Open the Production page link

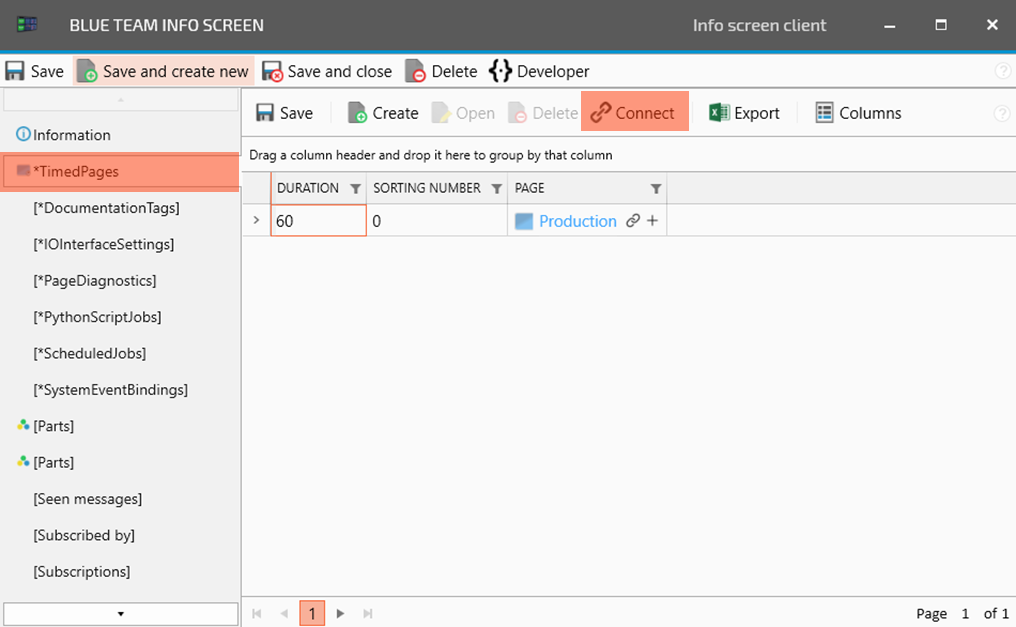pos(577,221)
